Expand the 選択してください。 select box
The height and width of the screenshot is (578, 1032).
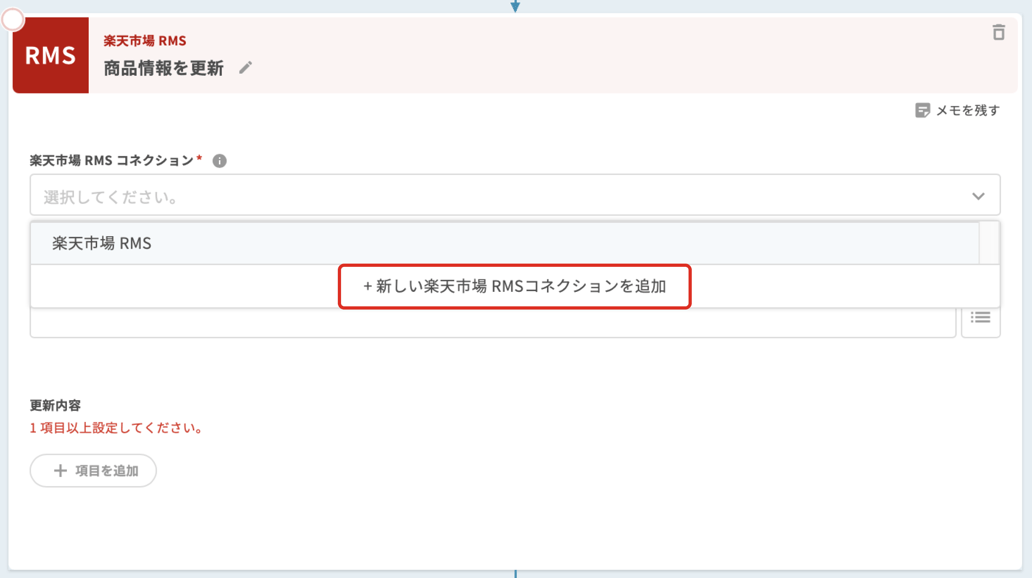click(500, 195)
